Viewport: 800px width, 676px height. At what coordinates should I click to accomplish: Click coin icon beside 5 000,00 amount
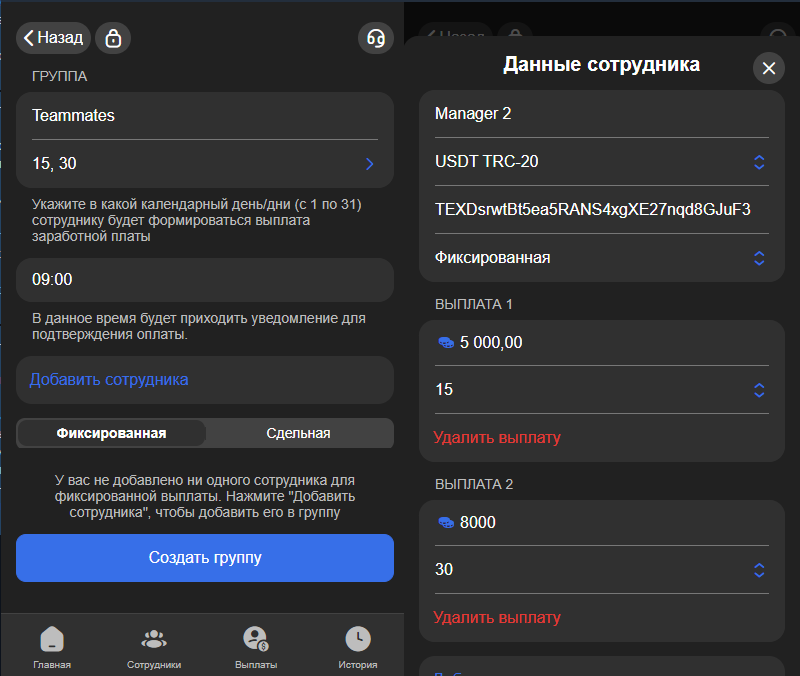[446, 343]
